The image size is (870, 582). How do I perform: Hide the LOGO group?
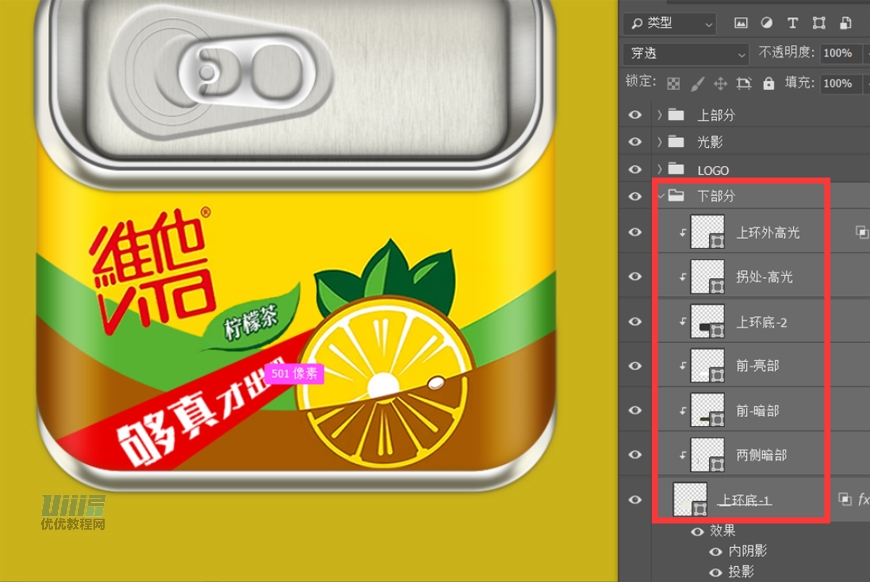tap(635, 169)
